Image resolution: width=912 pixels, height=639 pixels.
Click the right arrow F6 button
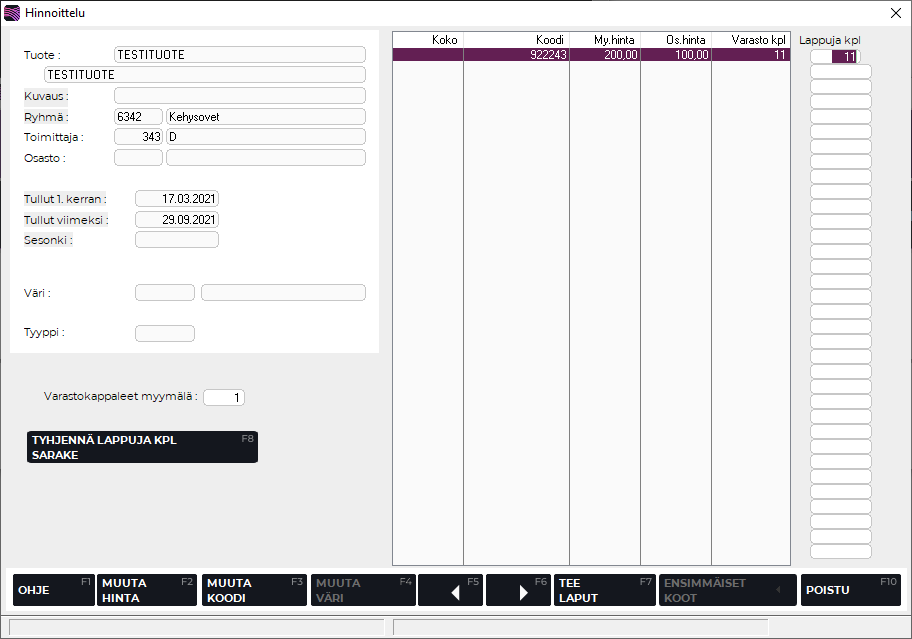pos(518,590)
